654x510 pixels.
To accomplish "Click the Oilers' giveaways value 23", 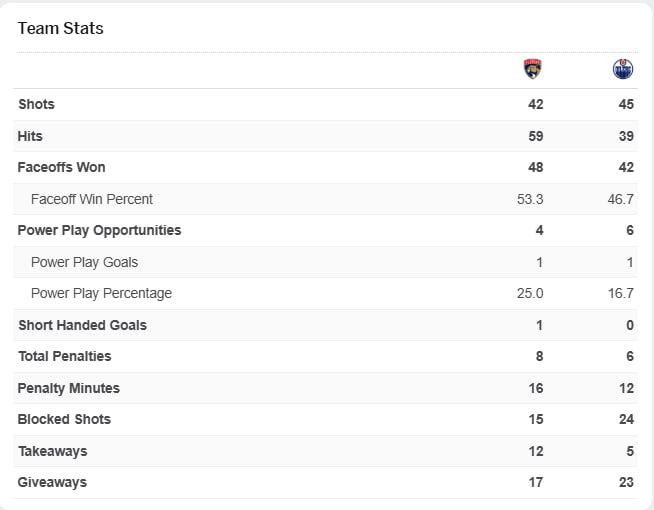I will click(626, 482).
